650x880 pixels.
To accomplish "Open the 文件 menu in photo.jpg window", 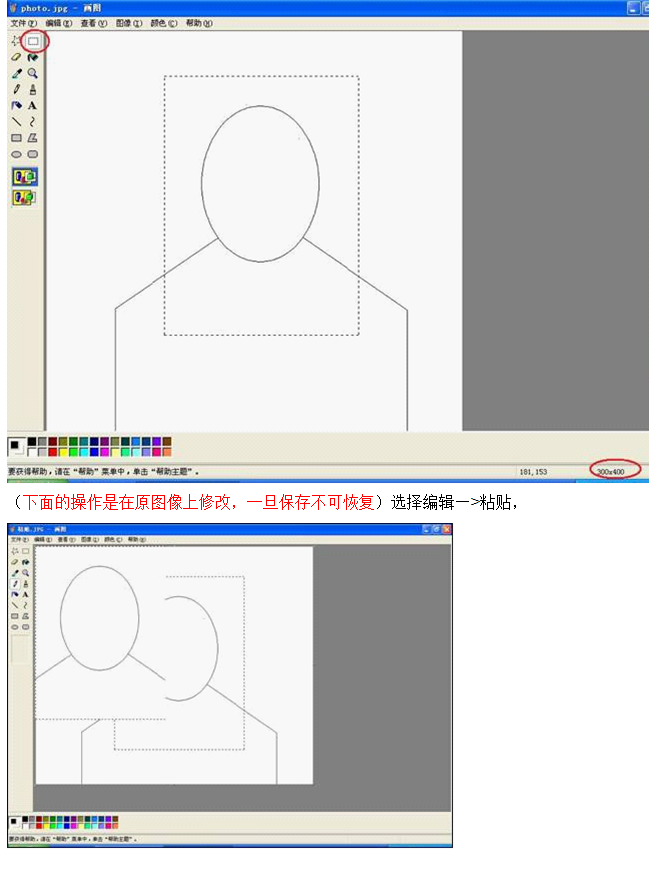I will click(24, 22).
